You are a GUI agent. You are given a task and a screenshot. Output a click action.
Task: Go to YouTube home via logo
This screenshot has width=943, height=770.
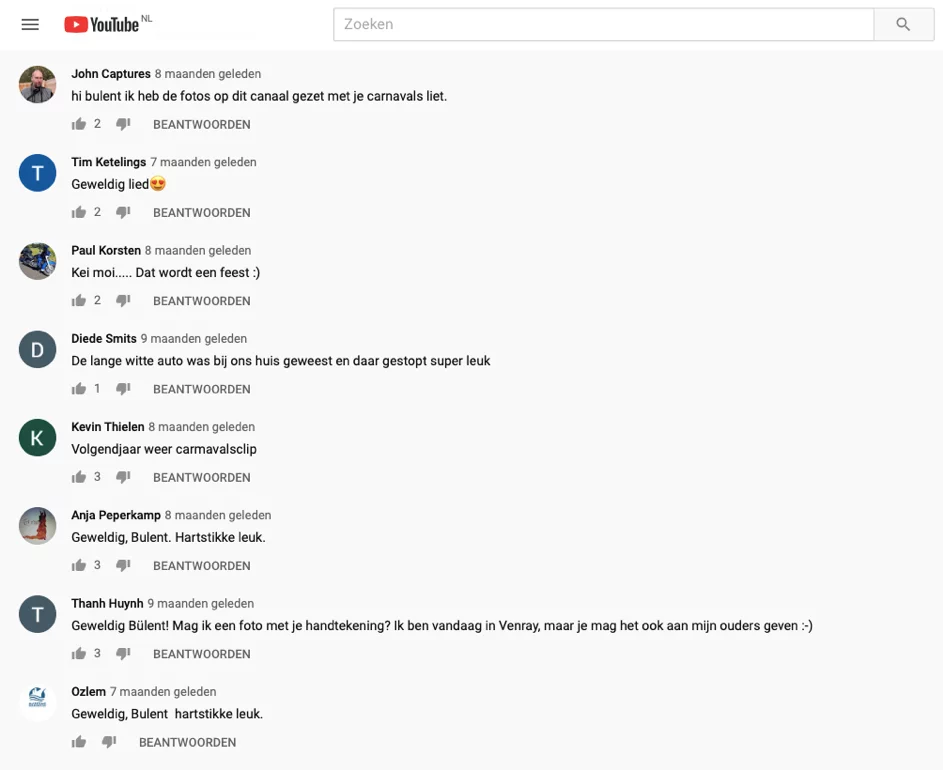[x=102, y=24]
